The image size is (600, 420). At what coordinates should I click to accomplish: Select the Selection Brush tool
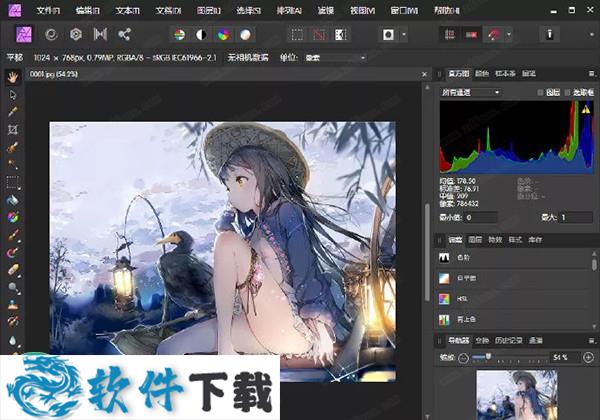[x=13, y=147]
